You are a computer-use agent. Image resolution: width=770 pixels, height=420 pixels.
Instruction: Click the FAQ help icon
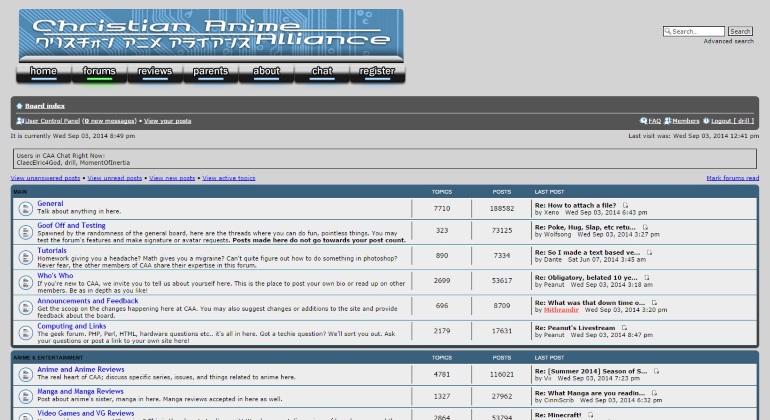tap(643, 120)
